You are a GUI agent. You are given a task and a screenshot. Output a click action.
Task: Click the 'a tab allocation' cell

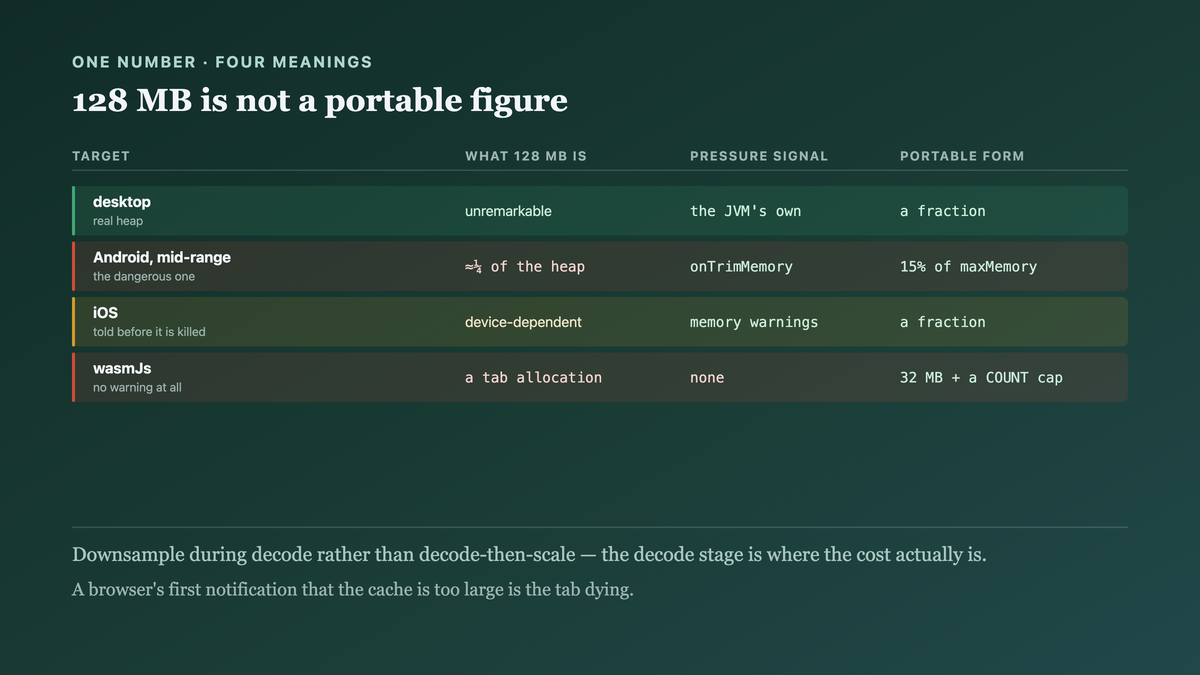[533, 378]
